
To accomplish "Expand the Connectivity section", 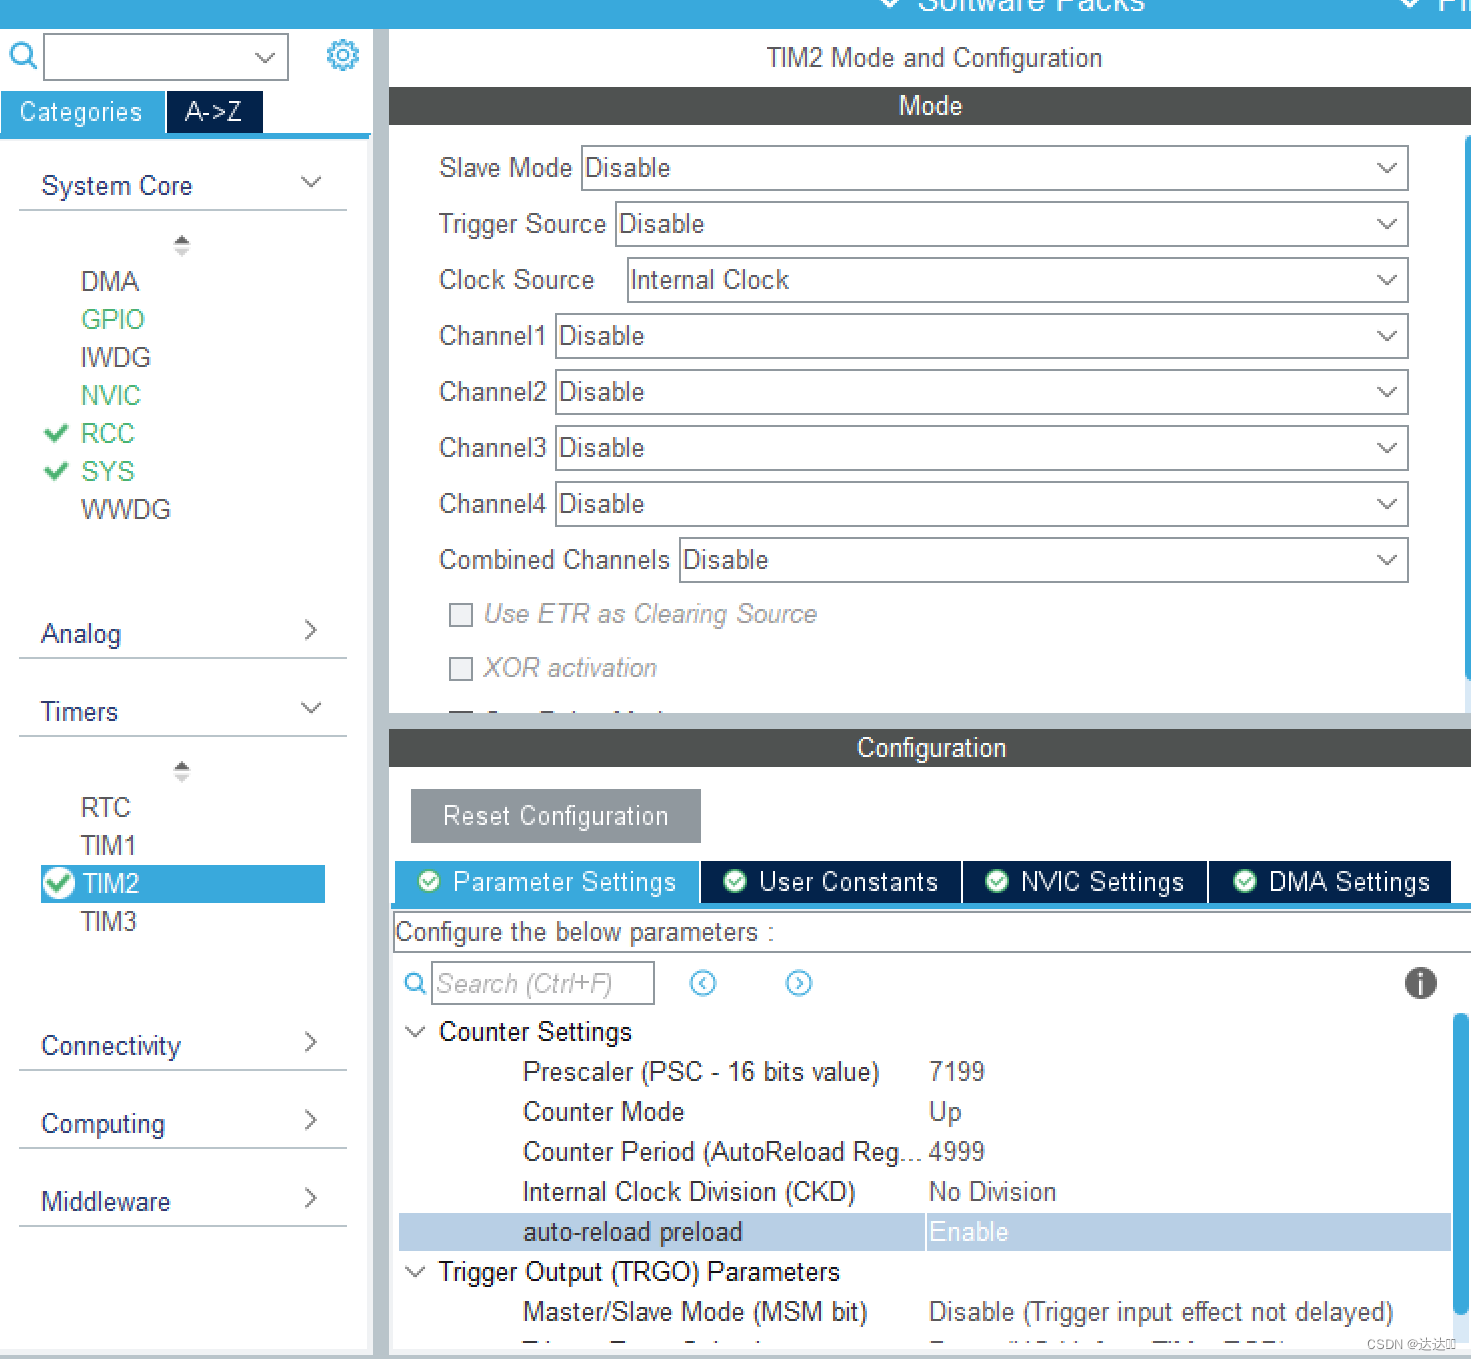I will point(311,1043).
